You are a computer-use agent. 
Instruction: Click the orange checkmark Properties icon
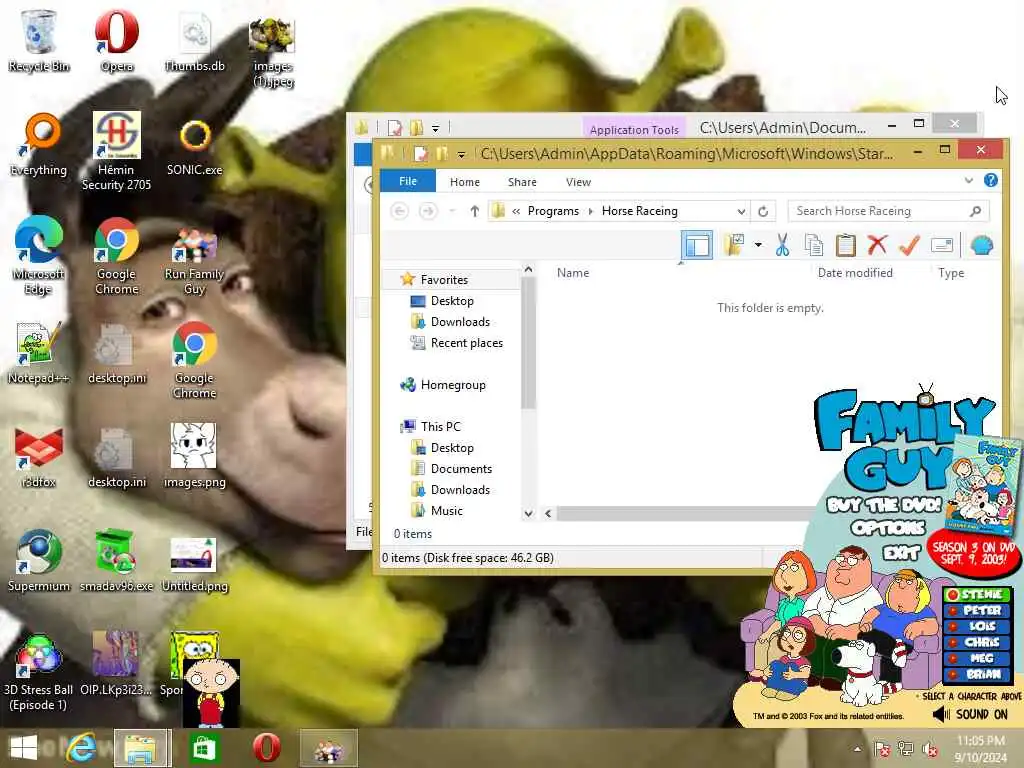[909, 245]
